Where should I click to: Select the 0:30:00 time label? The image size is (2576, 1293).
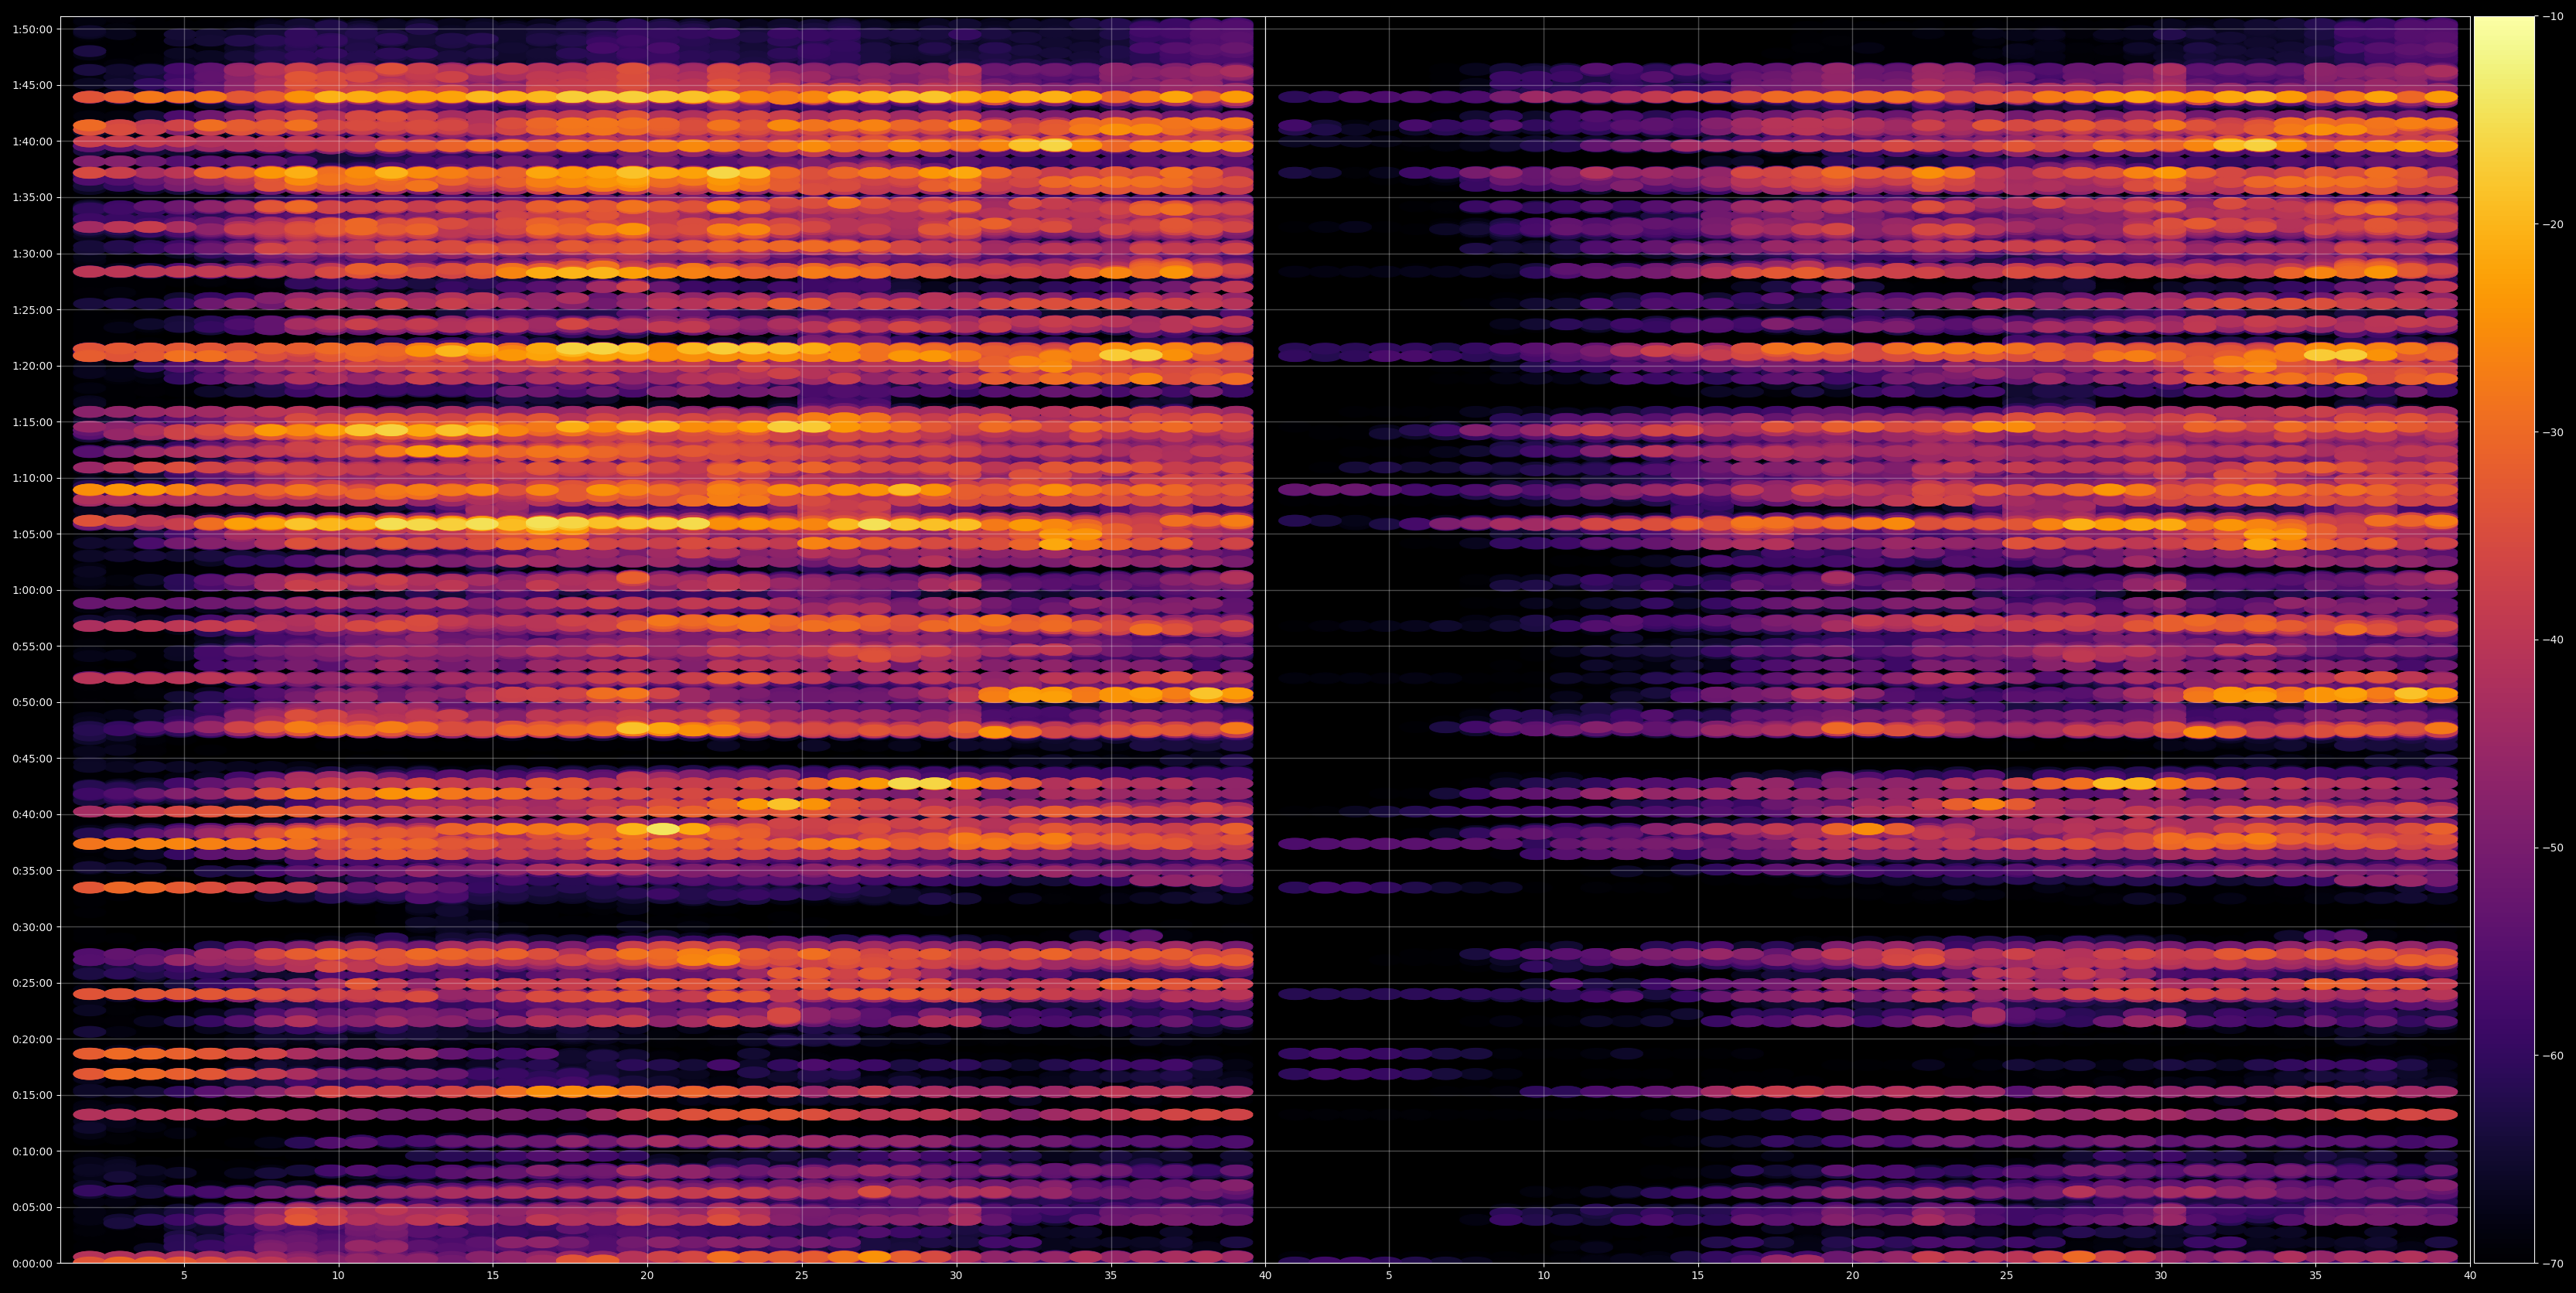tap(32, 927)
